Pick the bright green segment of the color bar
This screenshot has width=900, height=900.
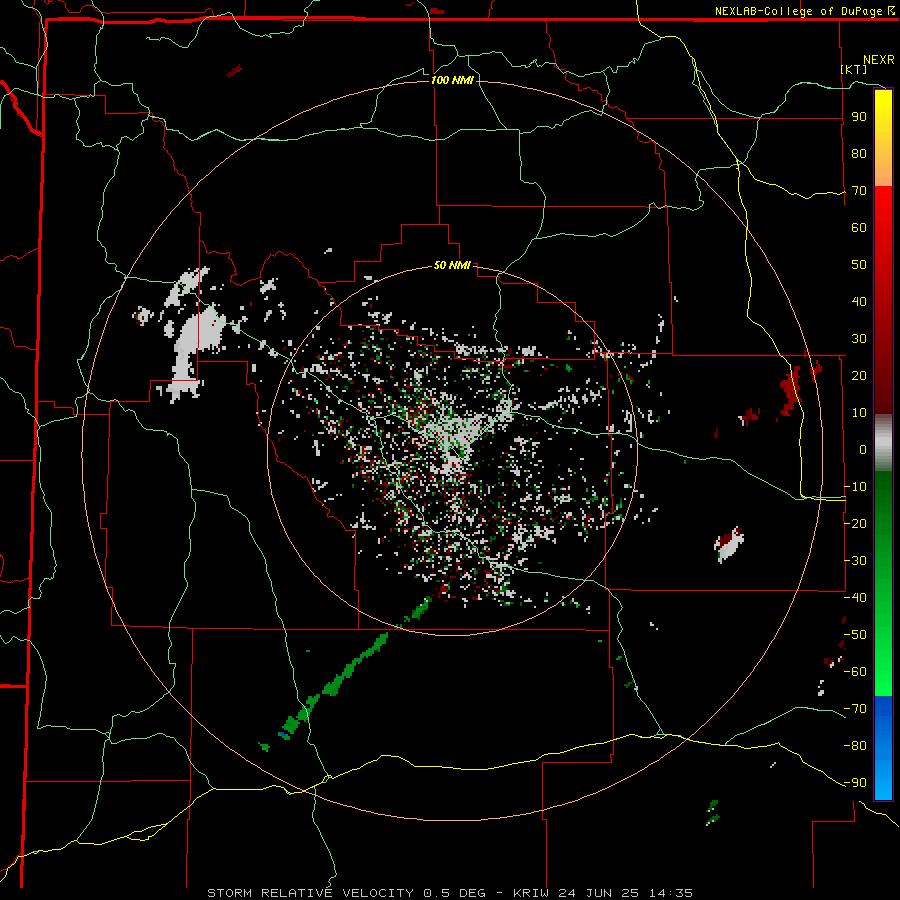(883, 660)
